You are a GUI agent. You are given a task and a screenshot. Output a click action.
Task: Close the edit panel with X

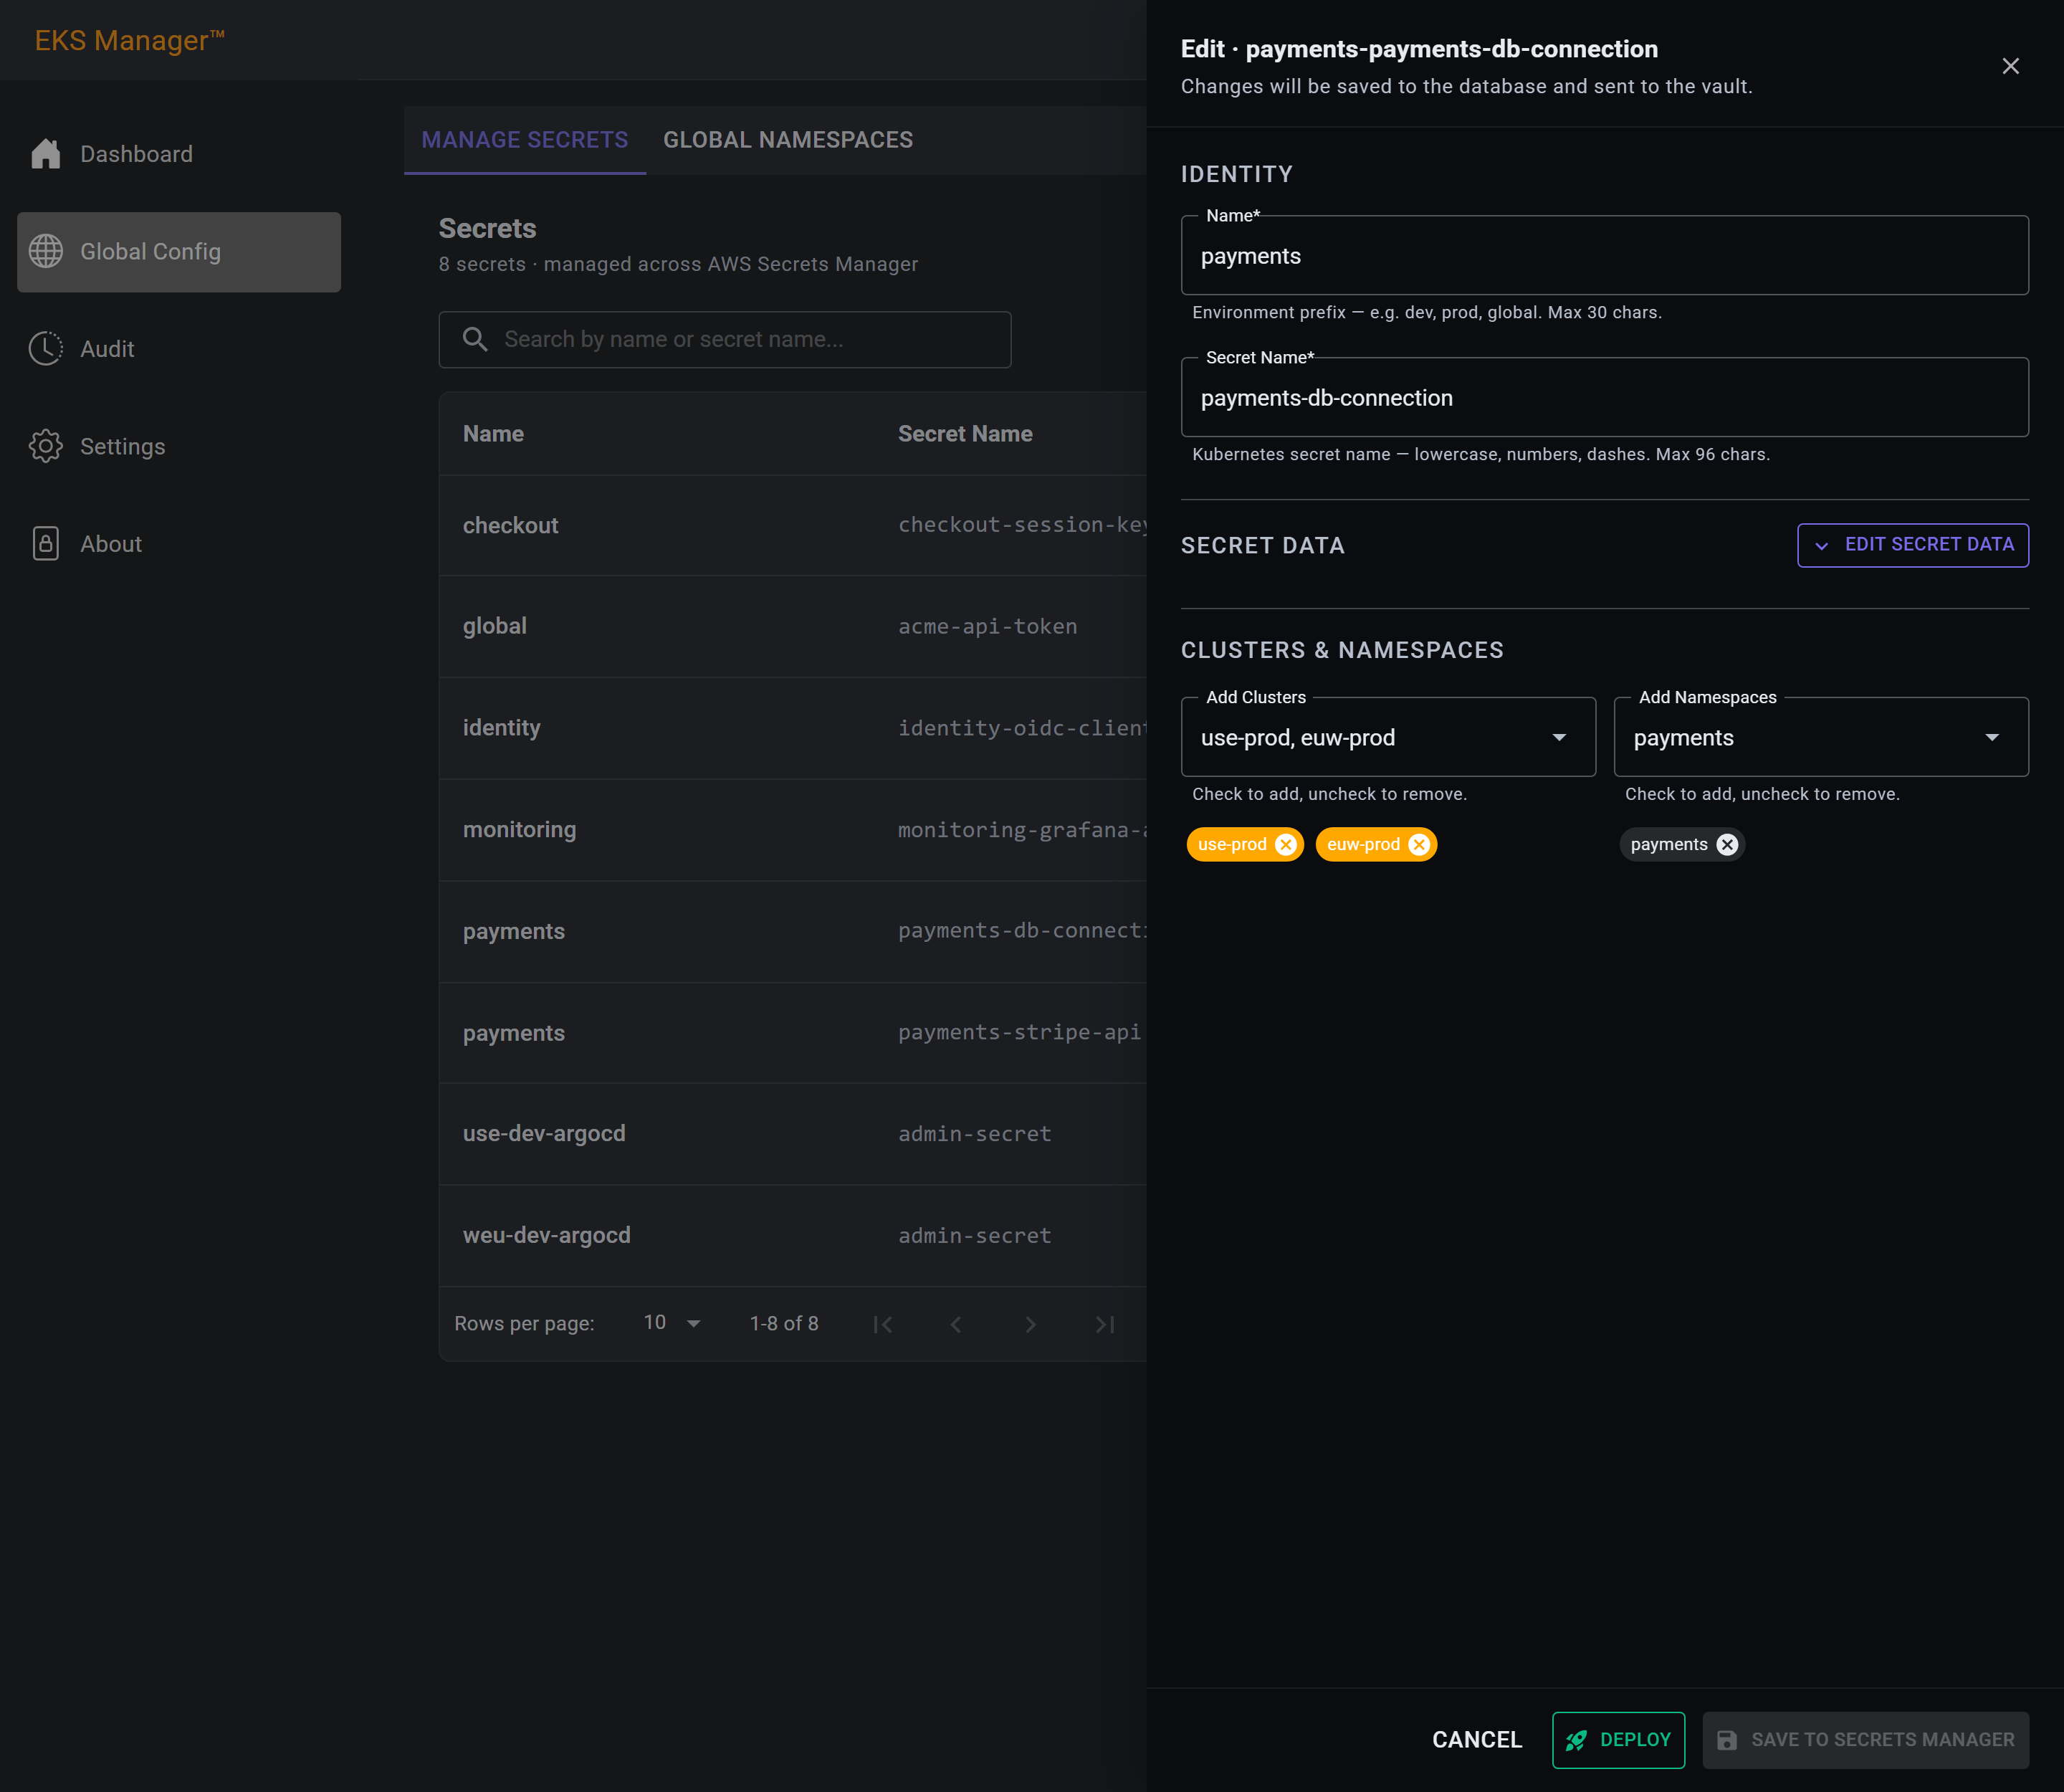pos(2011,66)
